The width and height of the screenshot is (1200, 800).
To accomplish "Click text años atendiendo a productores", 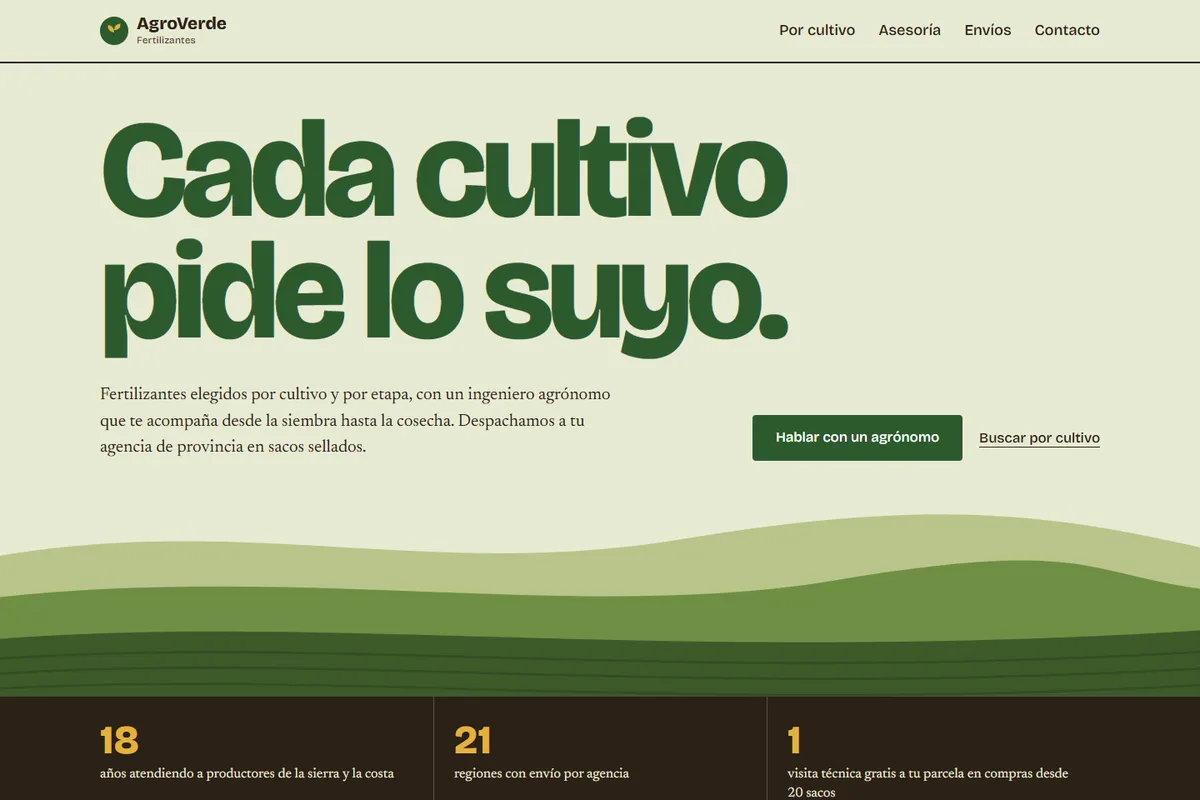I will (247, 774).
